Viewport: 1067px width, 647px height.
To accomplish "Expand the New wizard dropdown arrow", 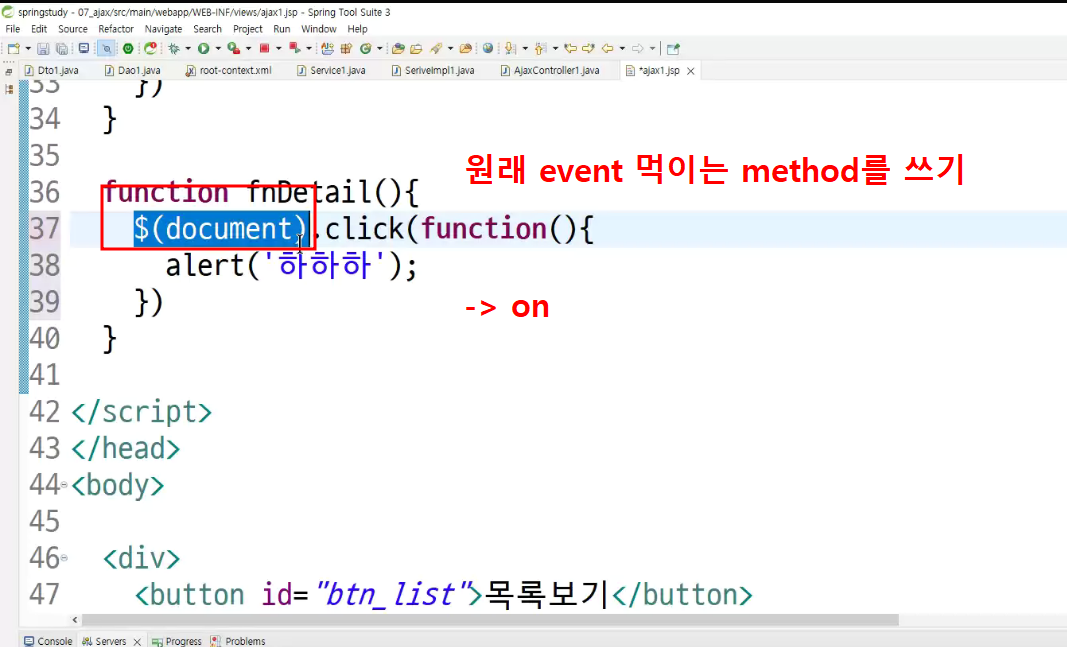I will pyautogui.click(x=28, y=48).
